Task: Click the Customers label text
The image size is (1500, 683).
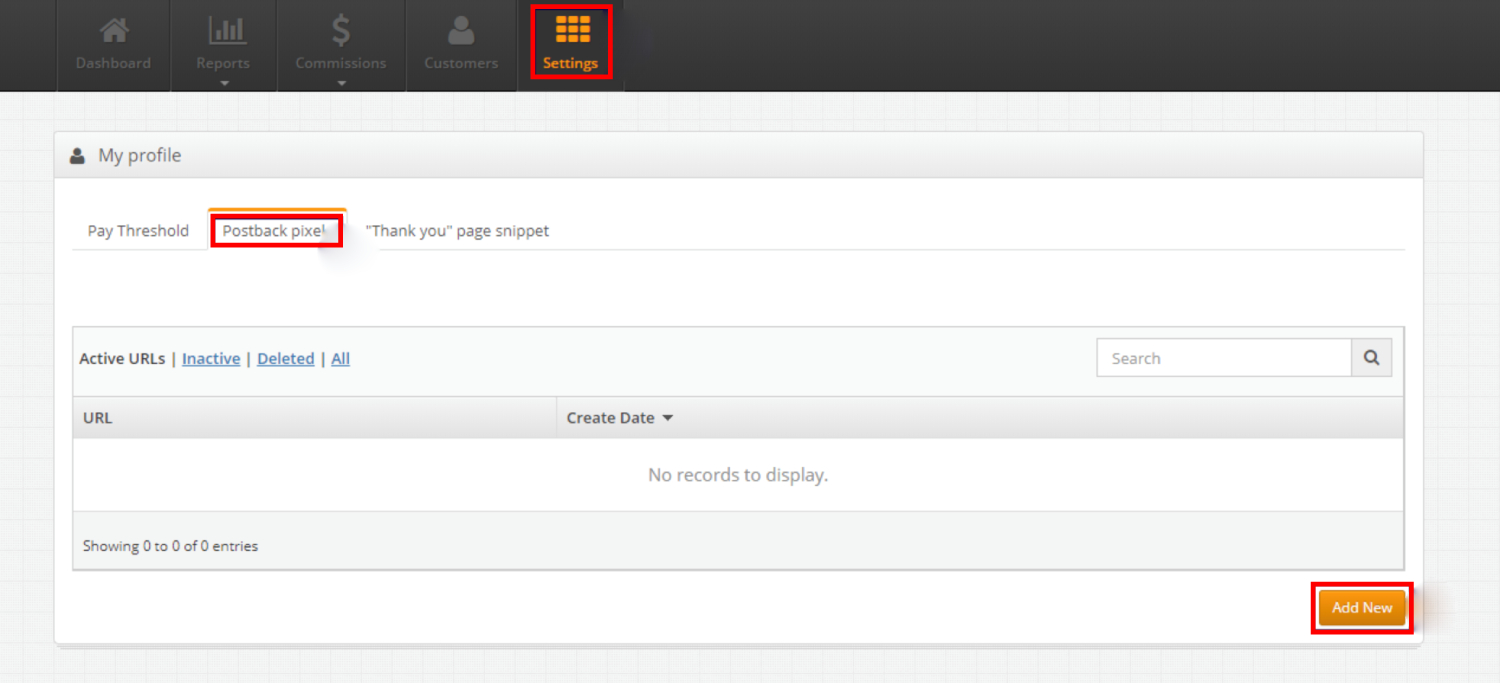Action: [x=461, y=63]
